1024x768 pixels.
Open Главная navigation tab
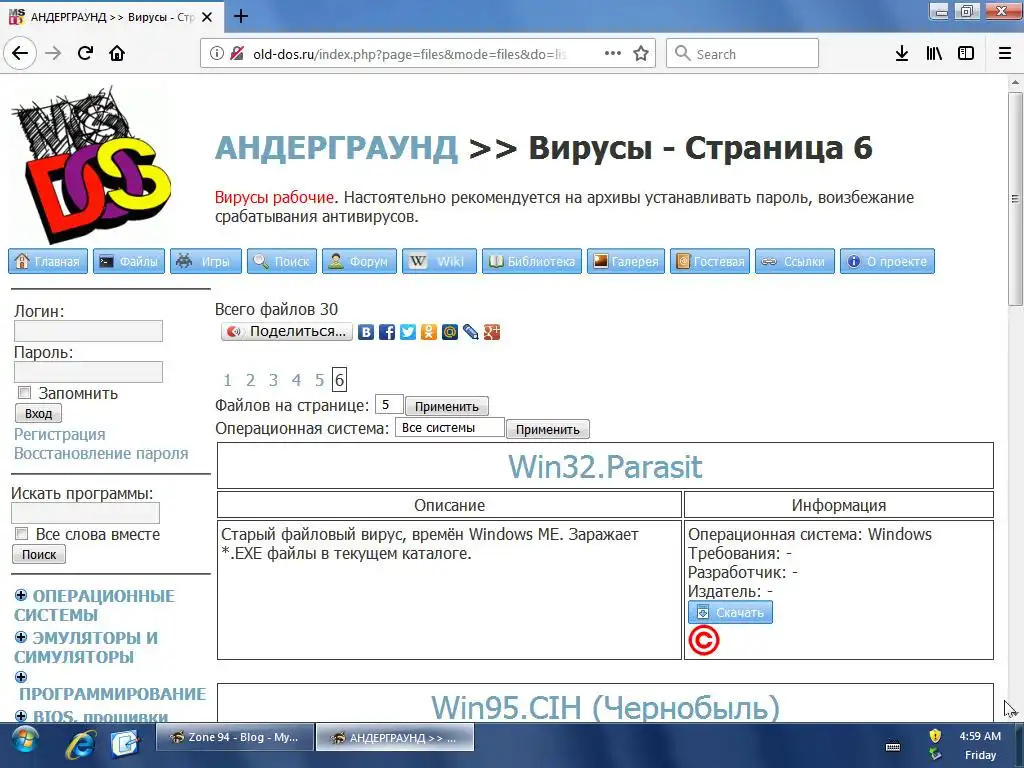point(48,261)
